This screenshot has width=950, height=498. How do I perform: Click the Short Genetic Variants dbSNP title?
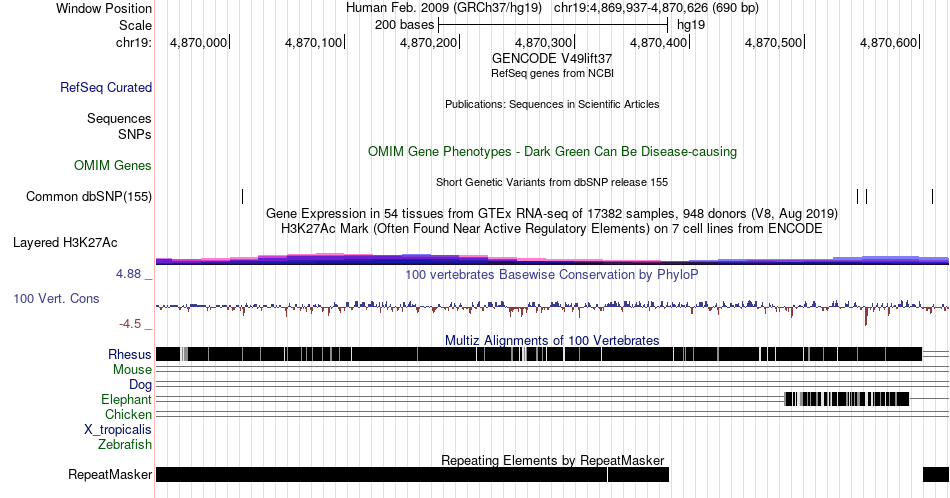[x=552, y=182]
